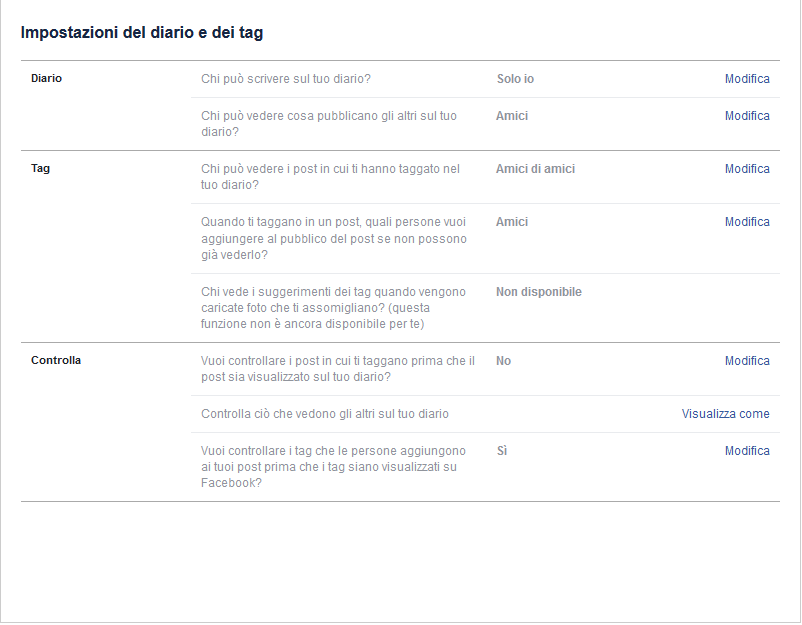Select the 'Chi può vedere cosa pubblicano' row

coord(485,124)
